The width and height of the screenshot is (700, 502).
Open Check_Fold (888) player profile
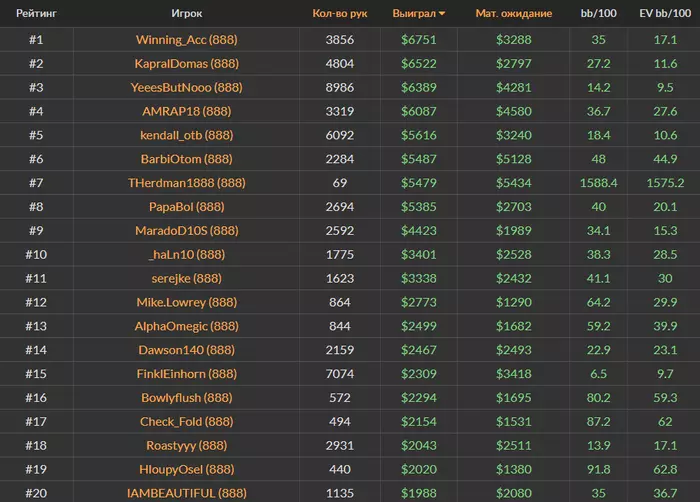(x=186, y=422)
